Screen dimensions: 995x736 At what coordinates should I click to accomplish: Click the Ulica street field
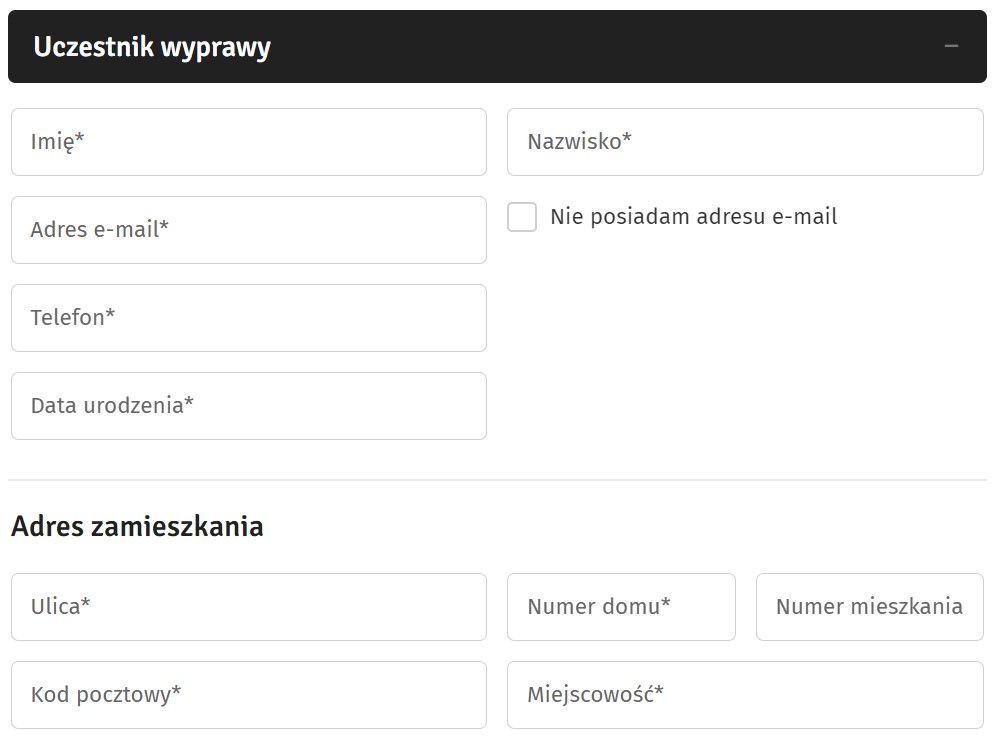tap(249, 607)
